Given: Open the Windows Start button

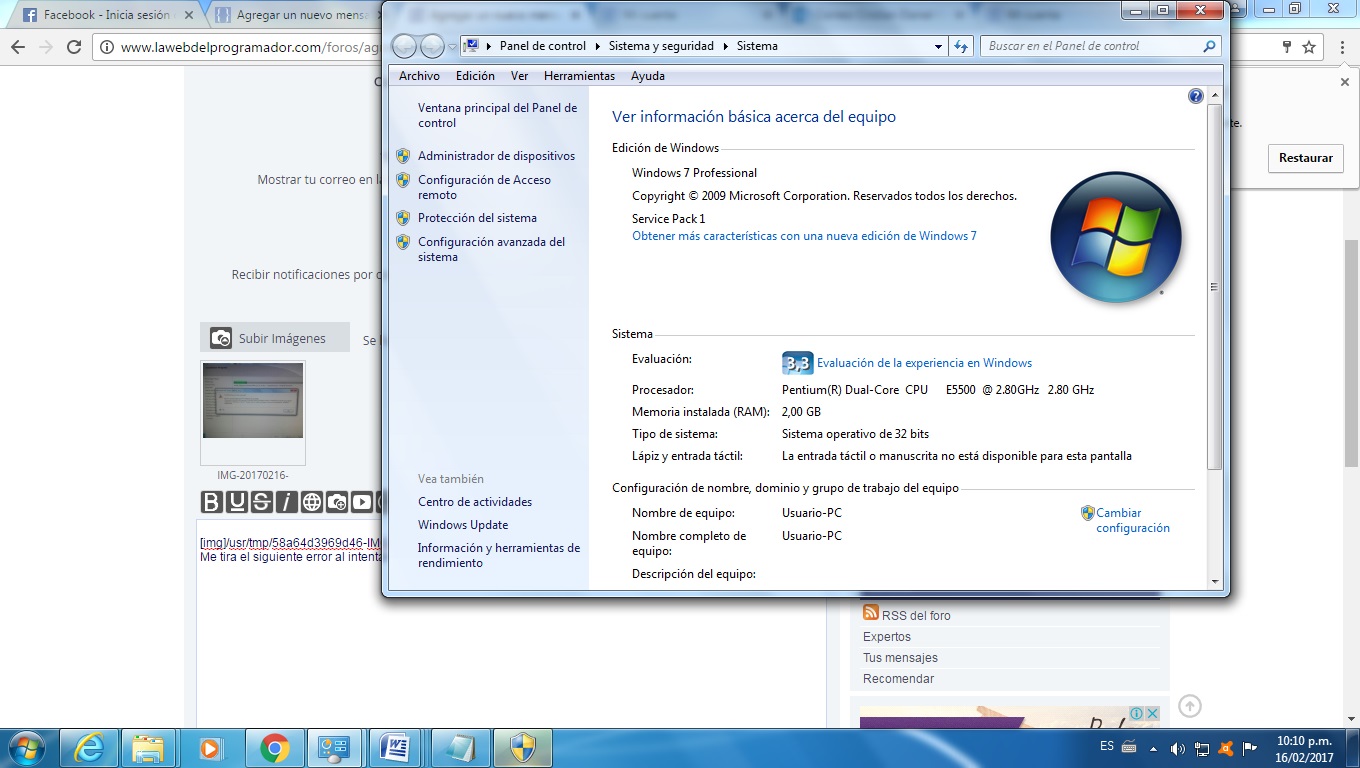Looking at the screenshot, I should pyautogui.click(x=26, y=748).
